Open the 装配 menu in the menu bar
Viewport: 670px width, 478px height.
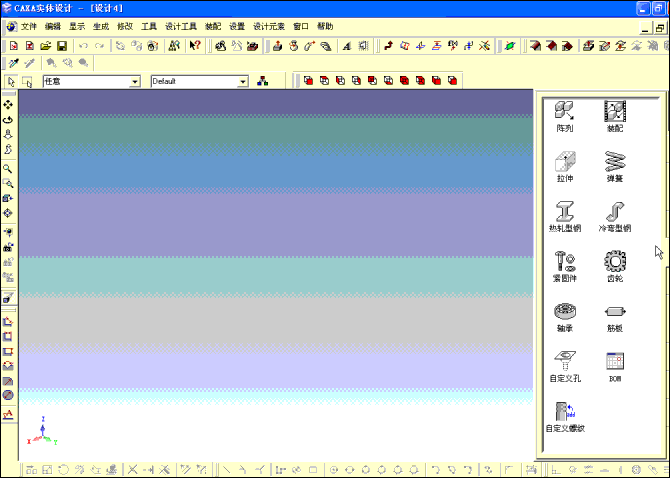pos(213,26)
